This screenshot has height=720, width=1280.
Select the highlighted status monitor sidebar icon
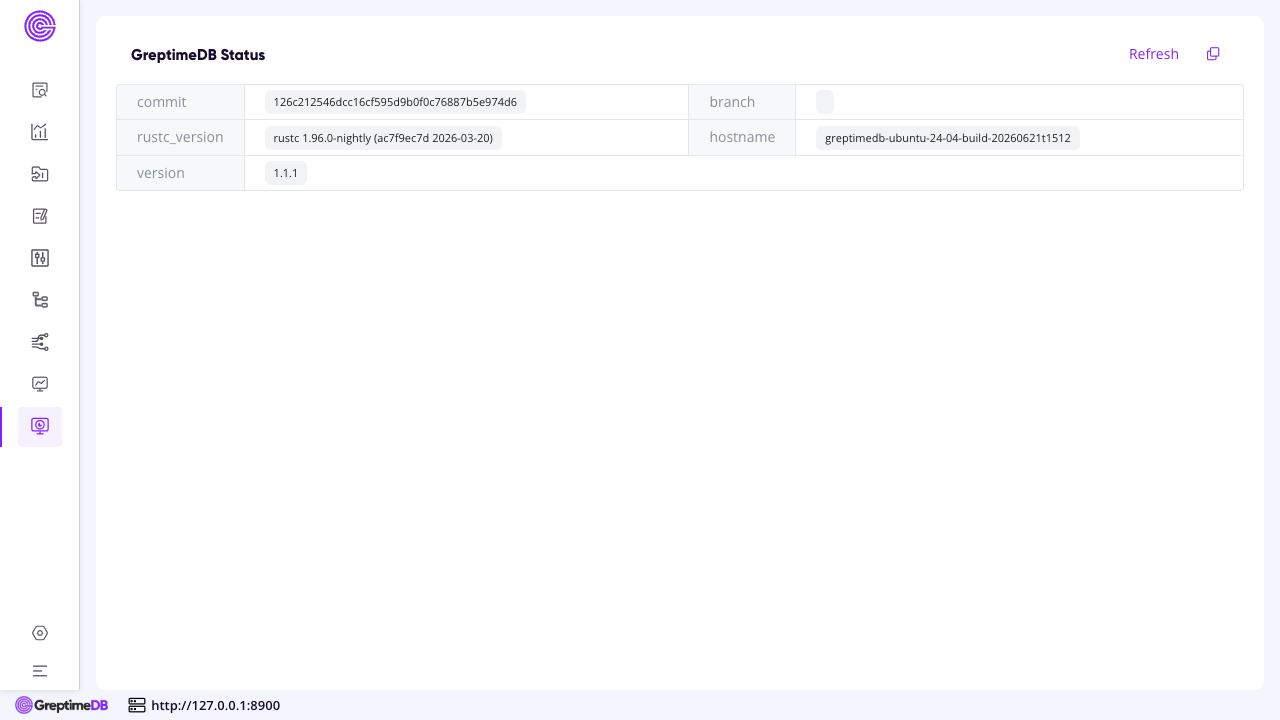(x=40, y=426)
